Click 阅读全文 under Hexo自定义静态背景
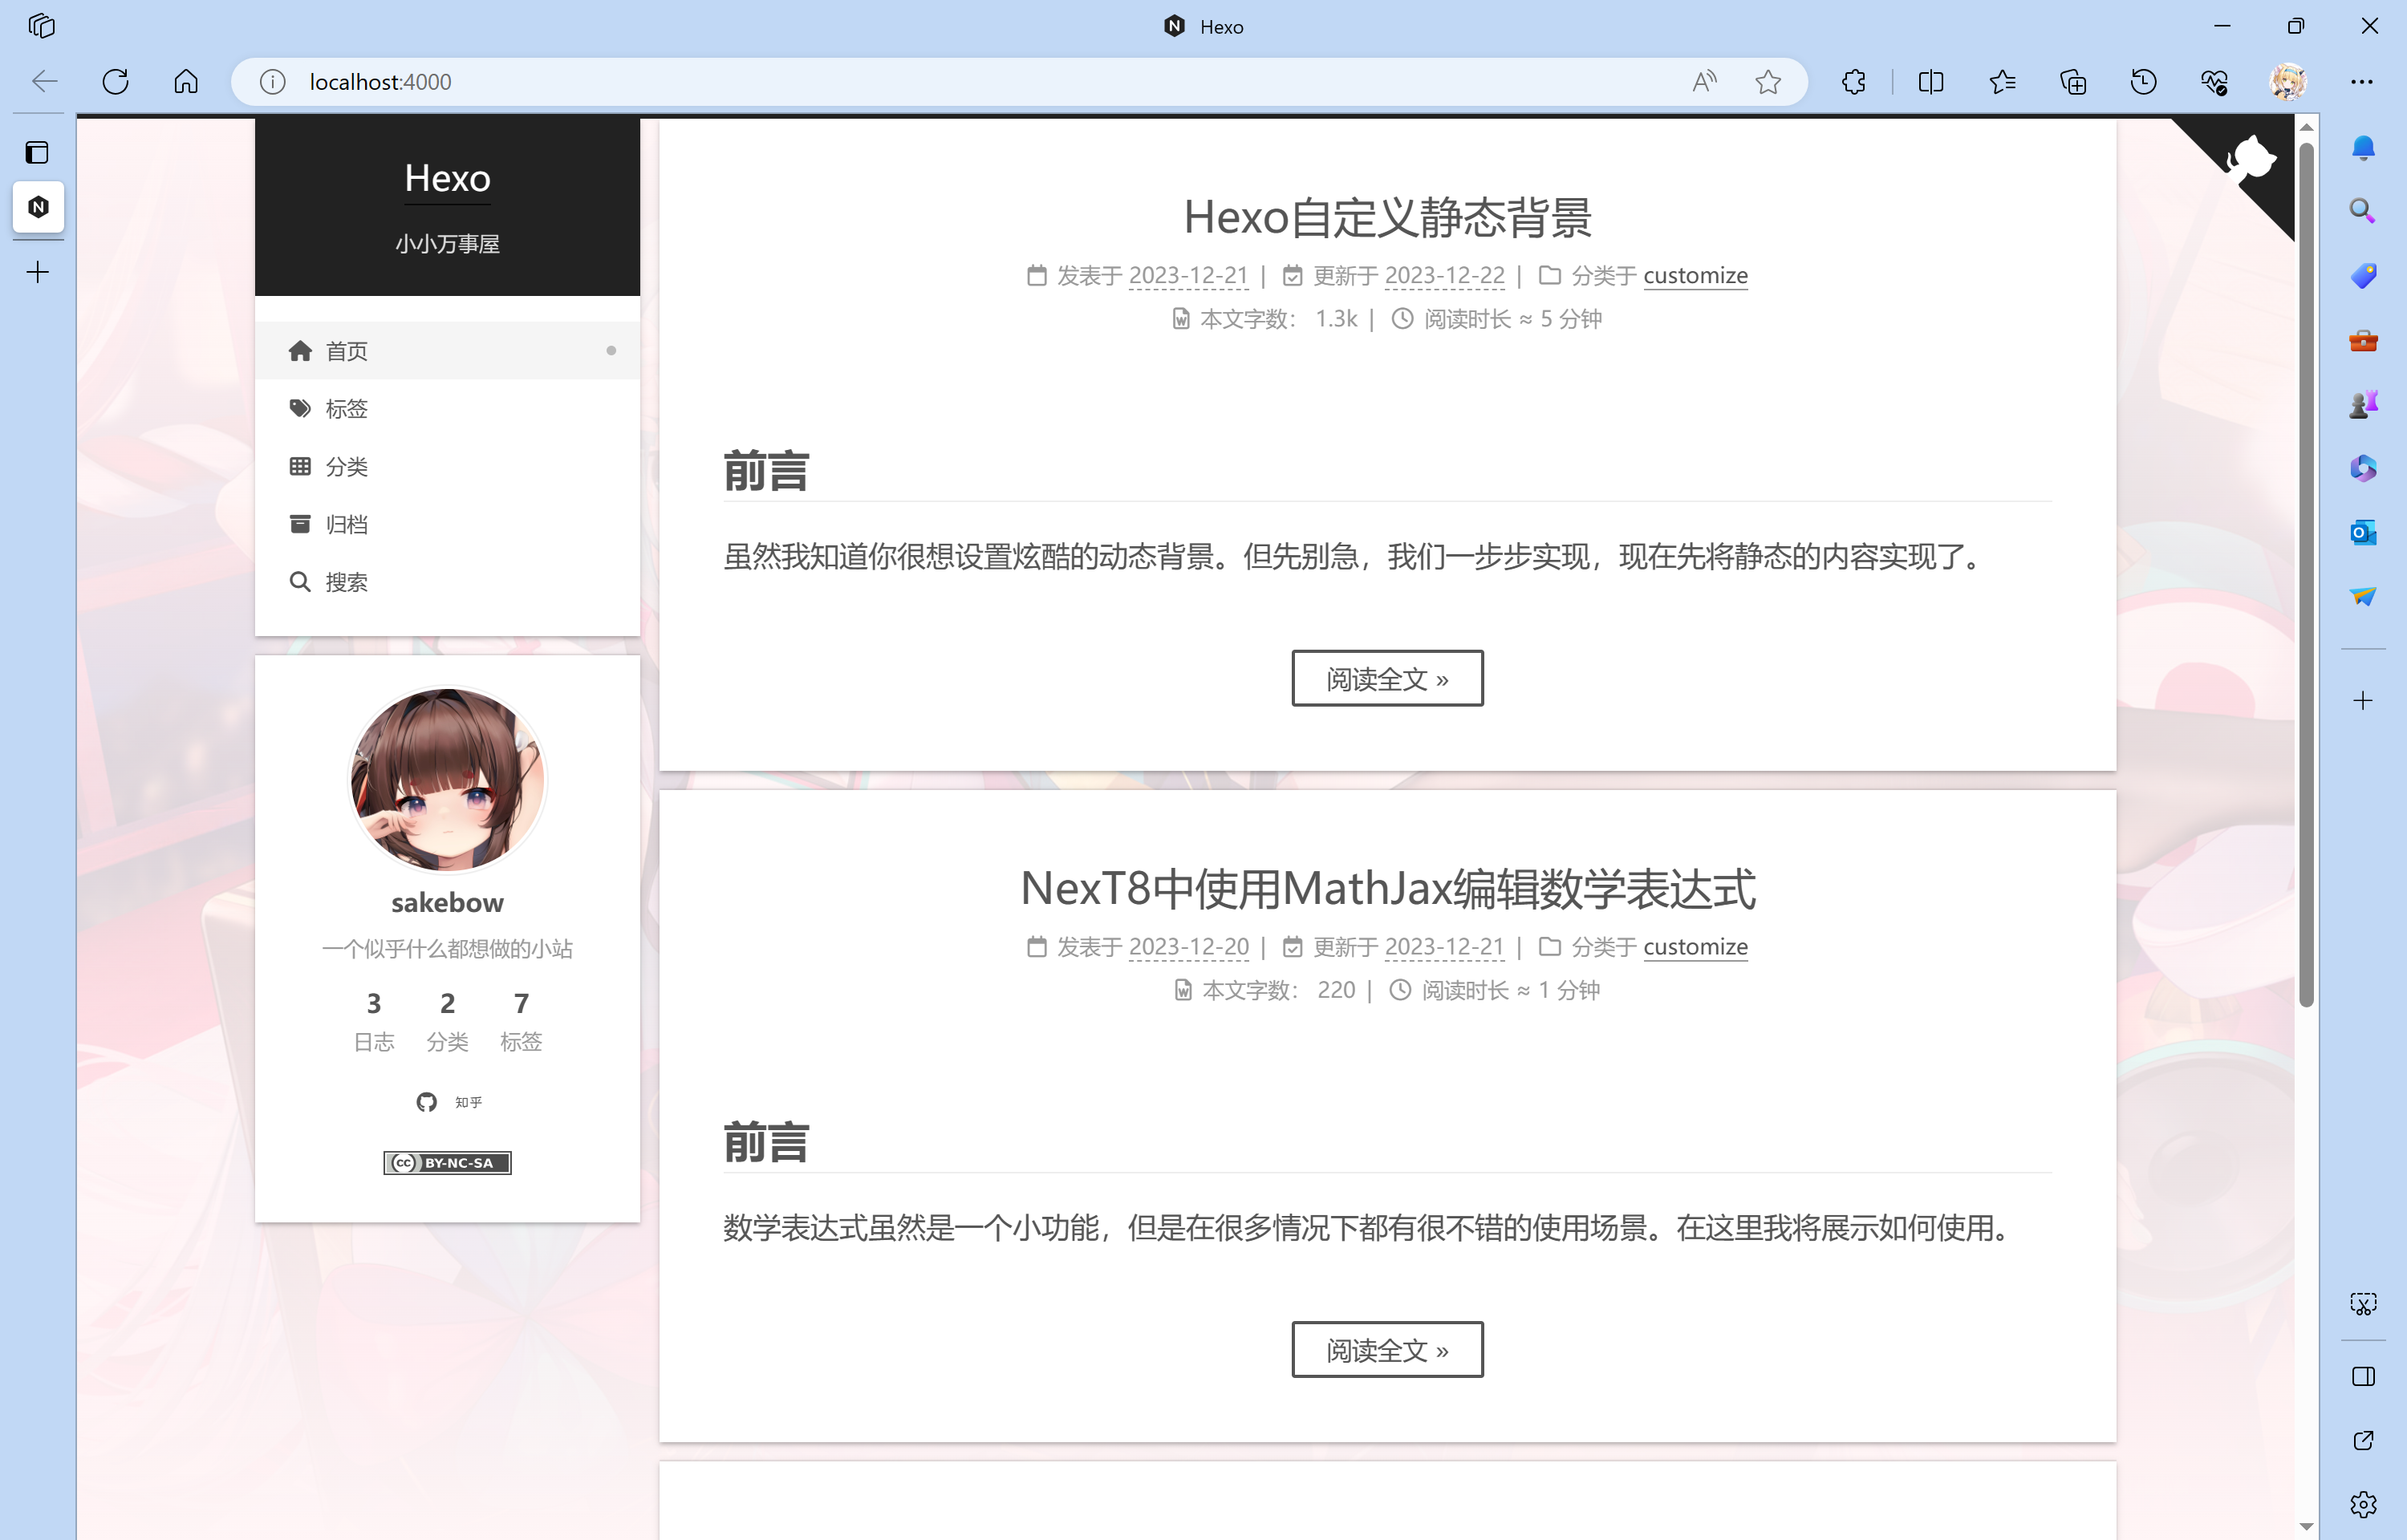2407x1540 pixels. tap(1387, 678)
